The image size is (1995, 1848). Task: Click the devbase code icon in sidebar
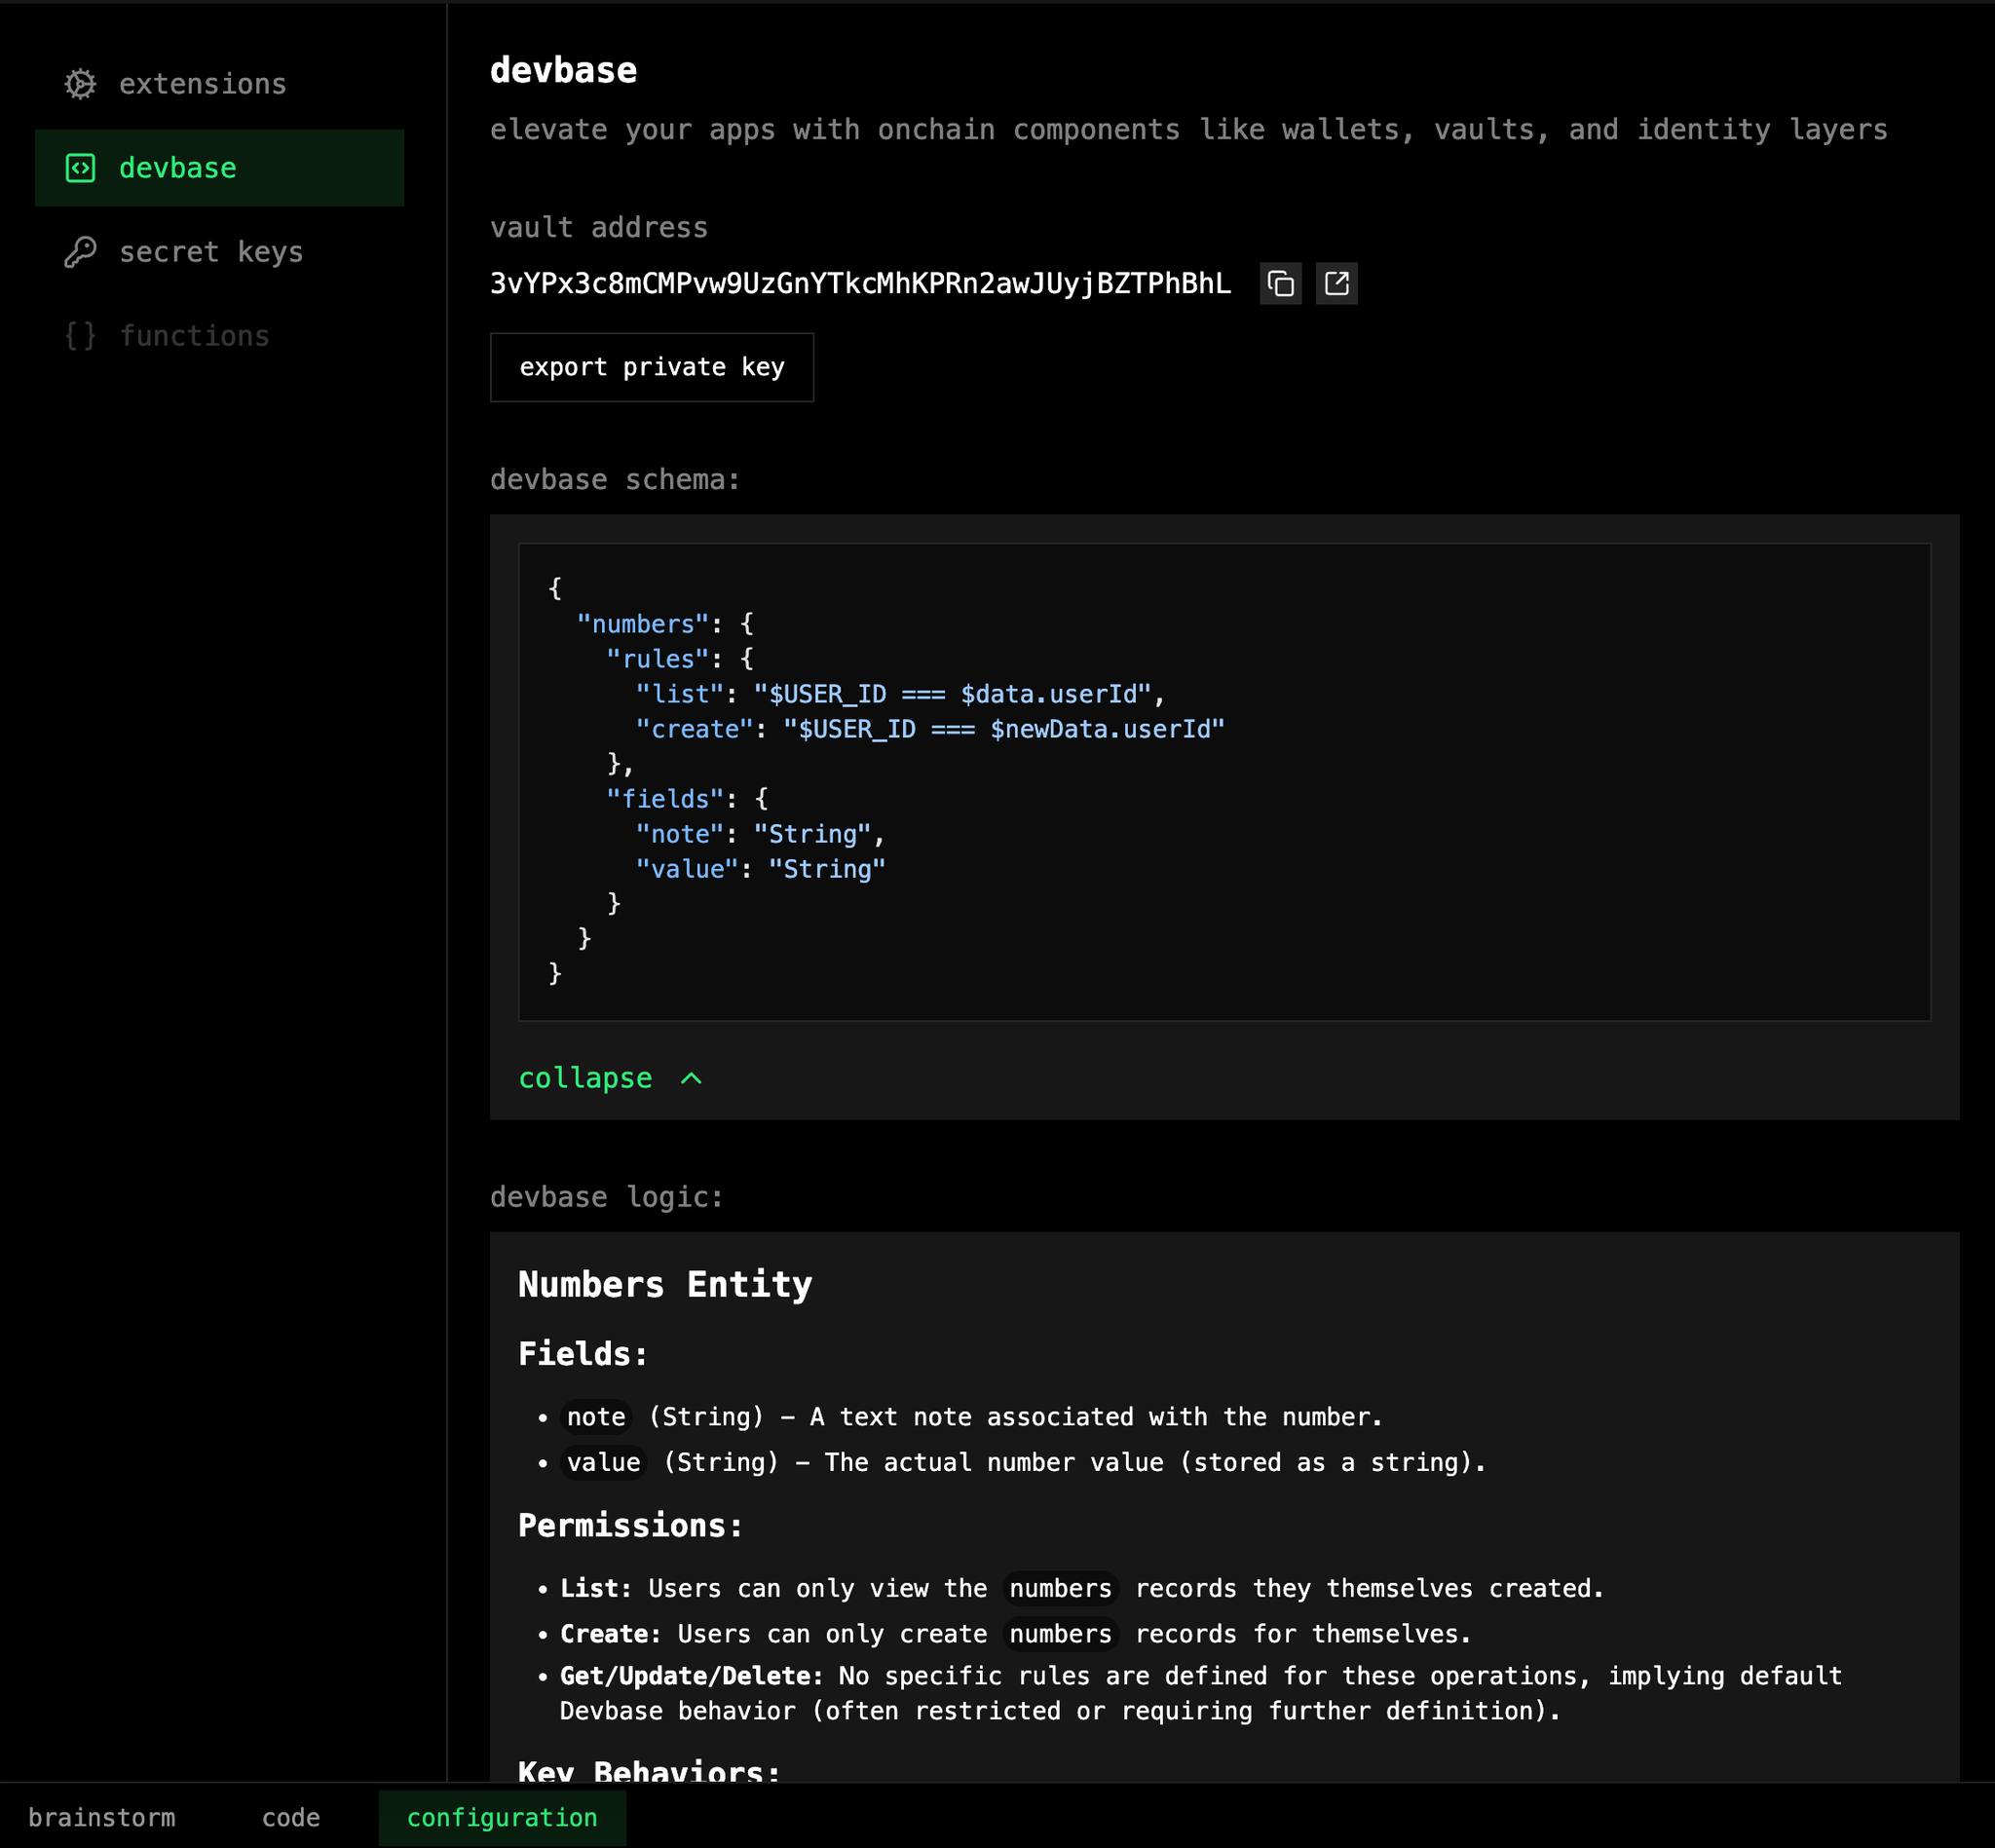(x=80, y=168)
